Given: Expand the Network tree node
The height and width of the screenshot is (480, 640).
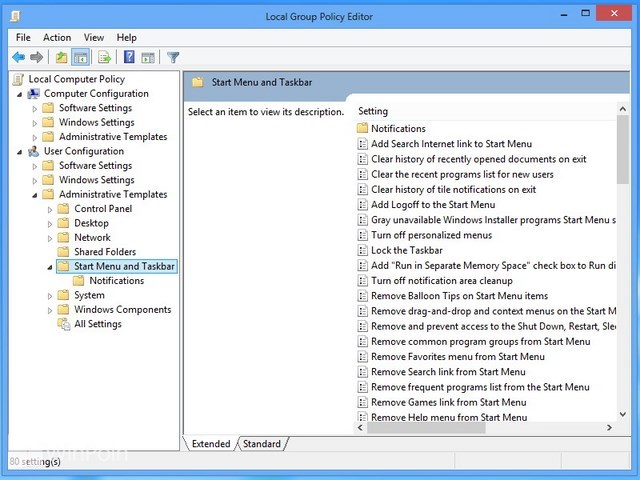Looking at the screenshot, I should point(50,238).
